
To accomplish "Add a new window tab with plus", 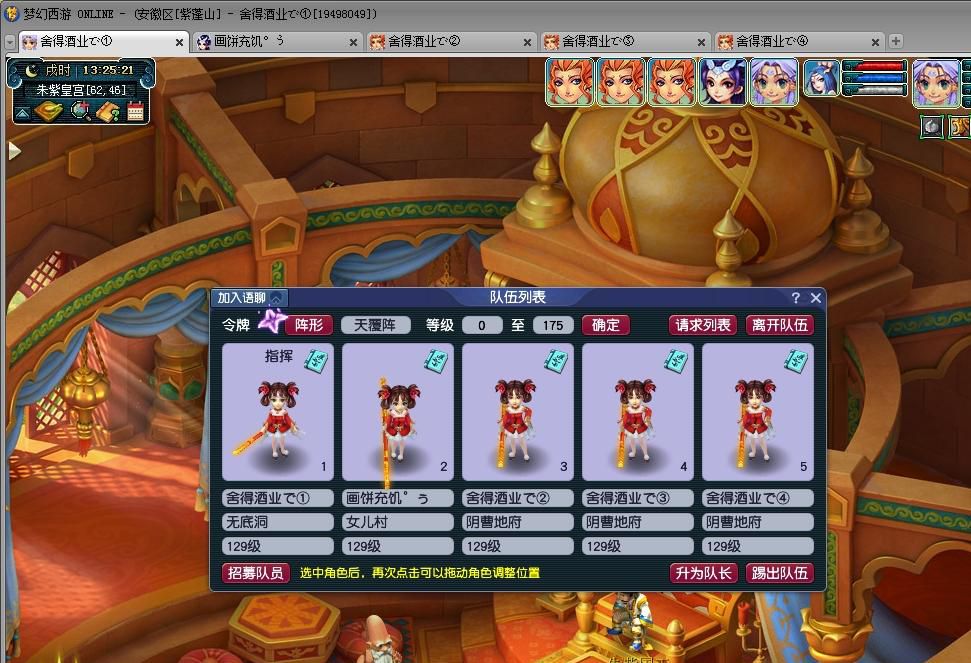I will pos(895,41).
